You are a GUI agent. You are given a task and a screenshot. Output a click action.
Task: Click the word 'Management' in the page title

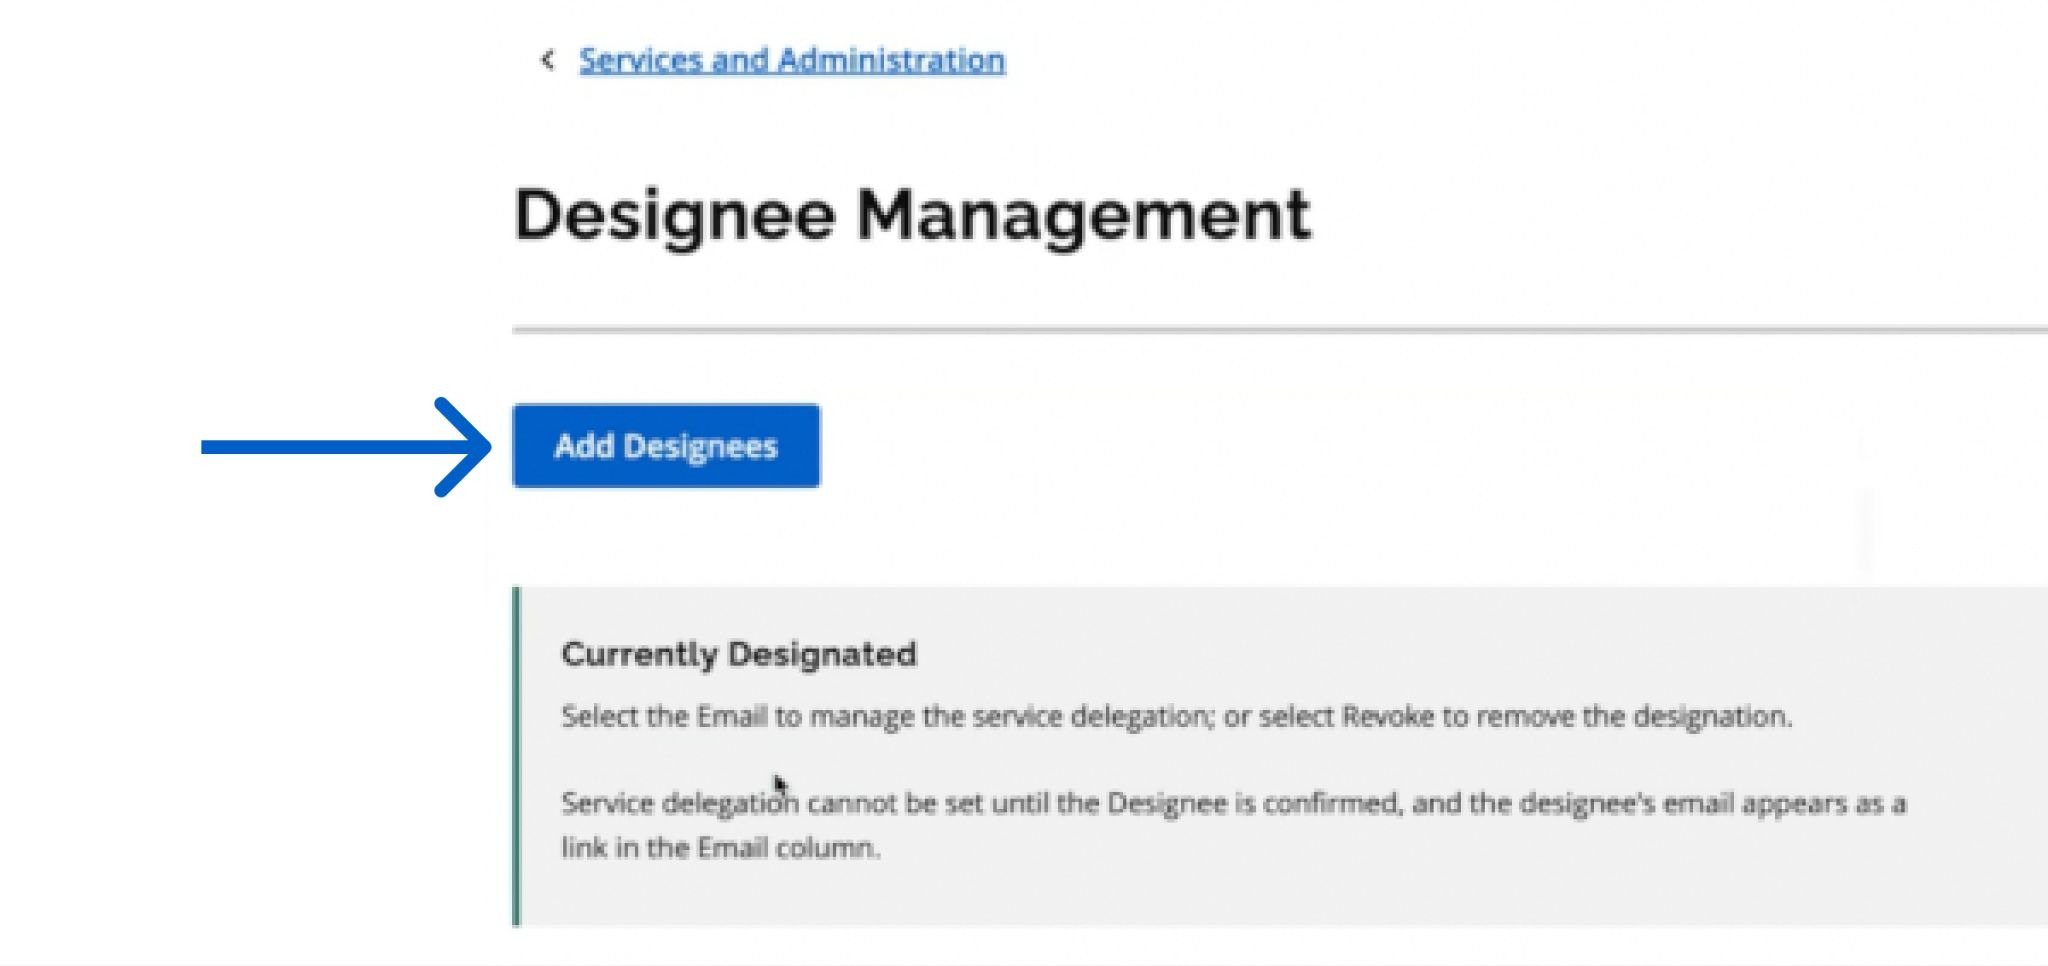point(1083,215)
